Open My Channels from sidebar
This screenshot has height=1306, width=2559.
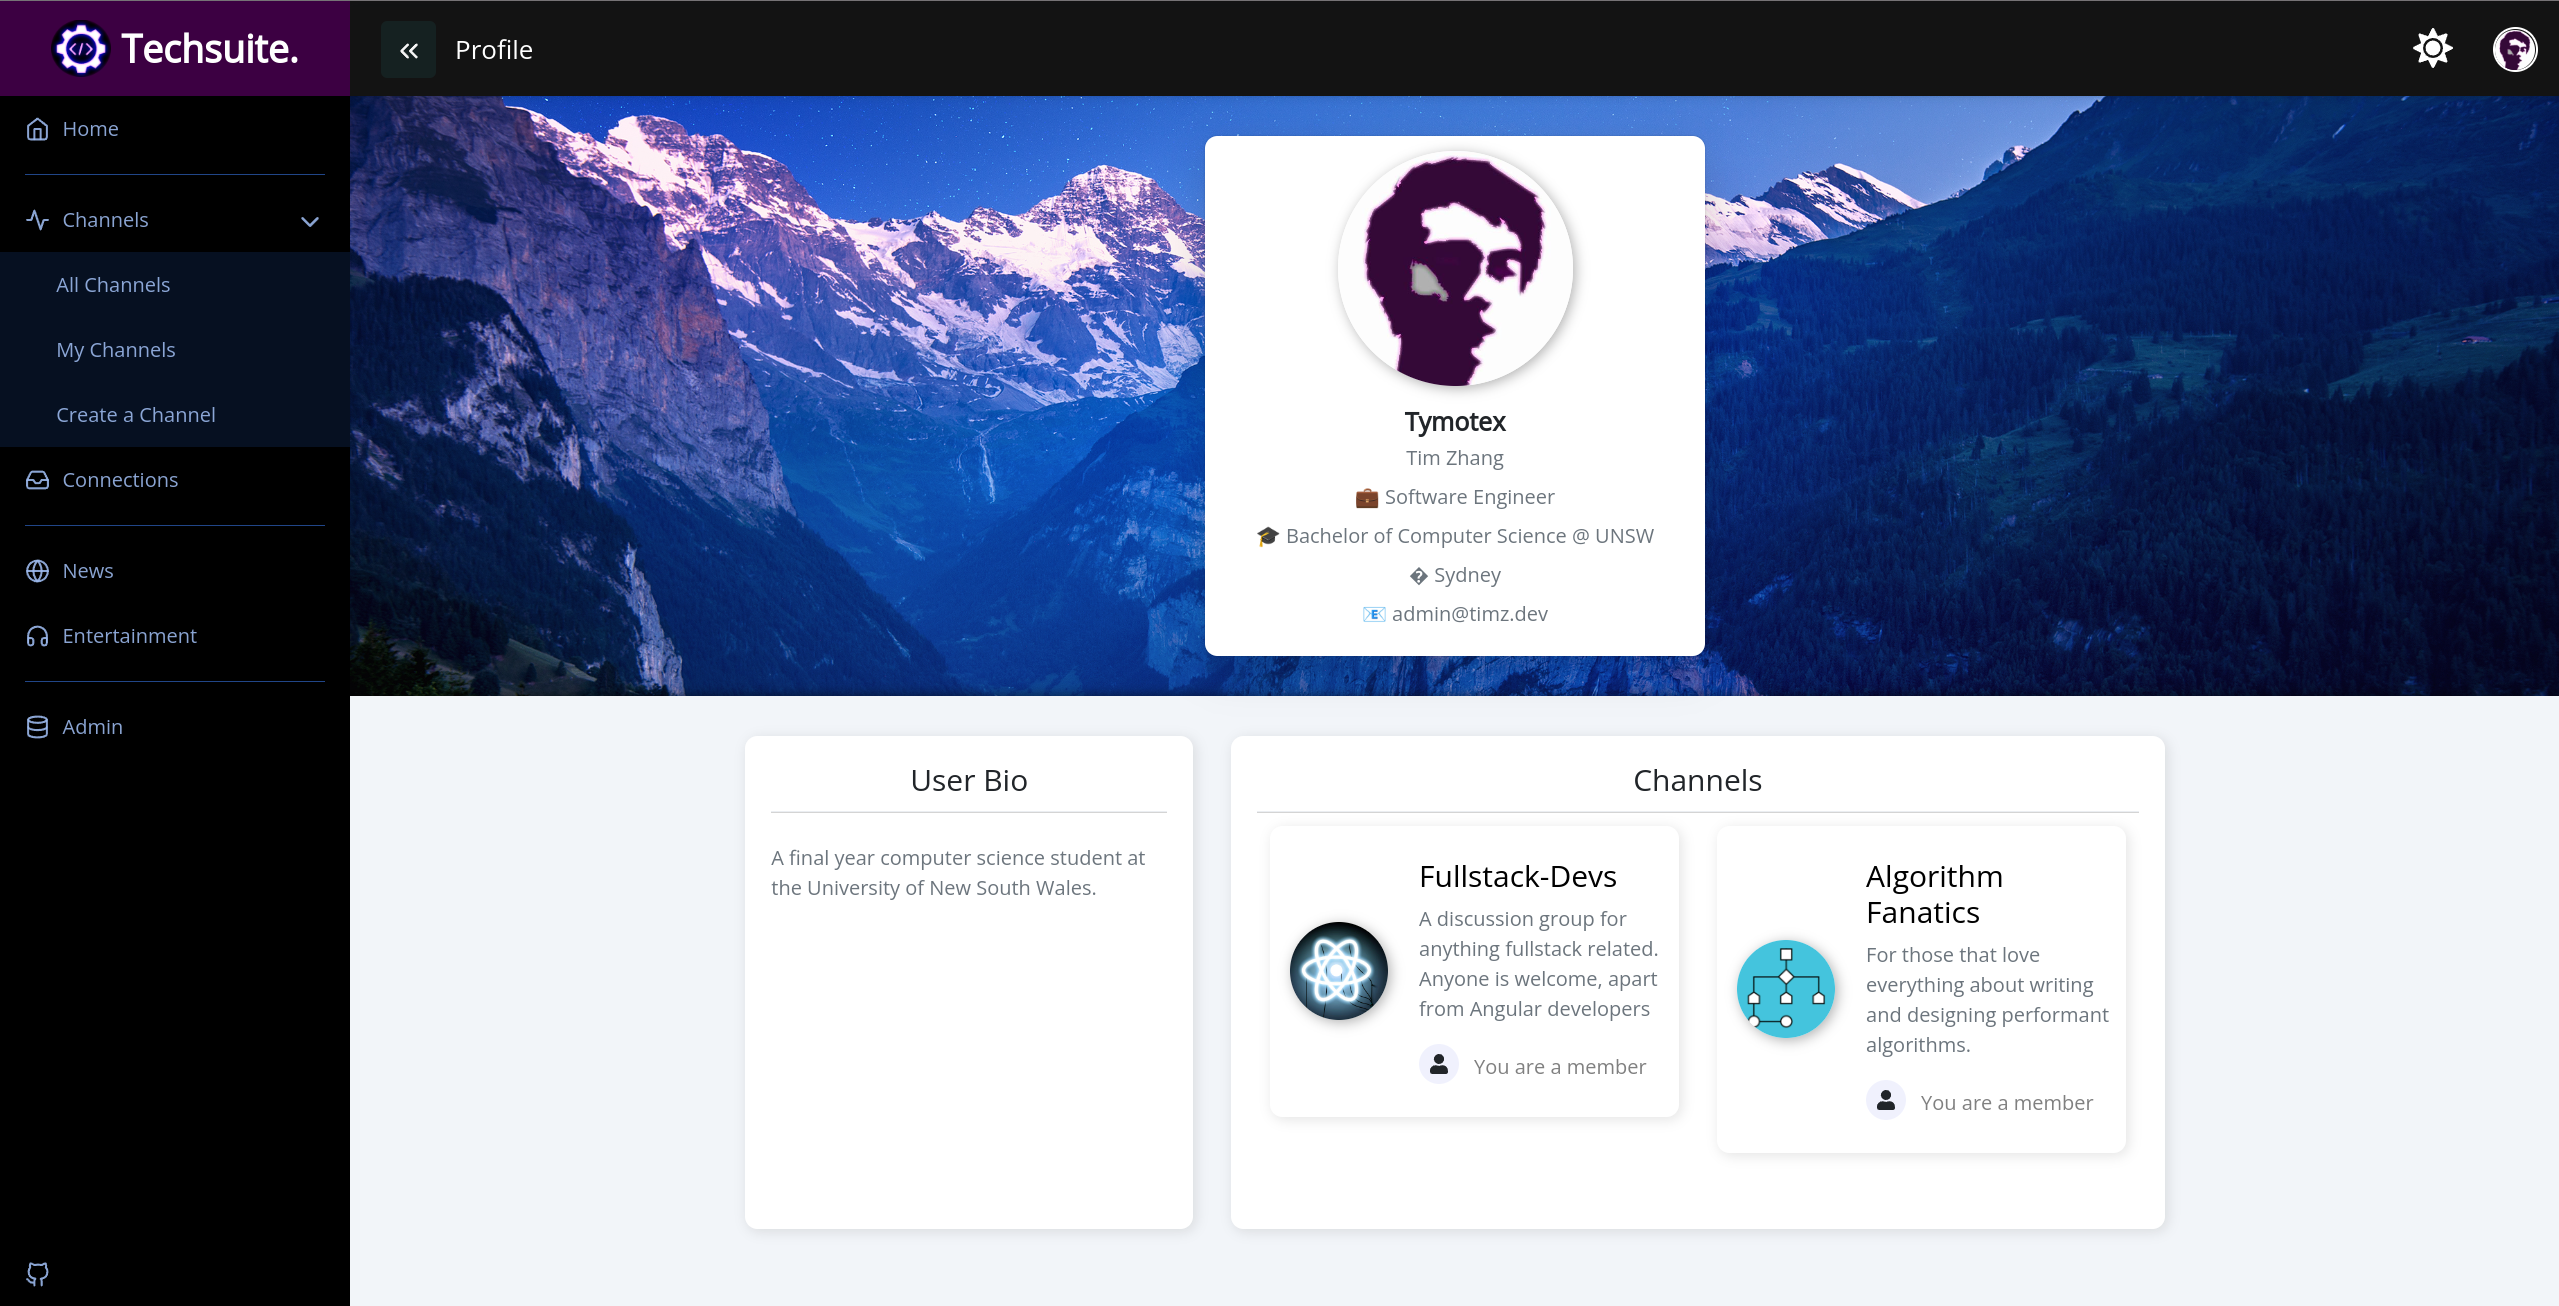coord(115,349)
